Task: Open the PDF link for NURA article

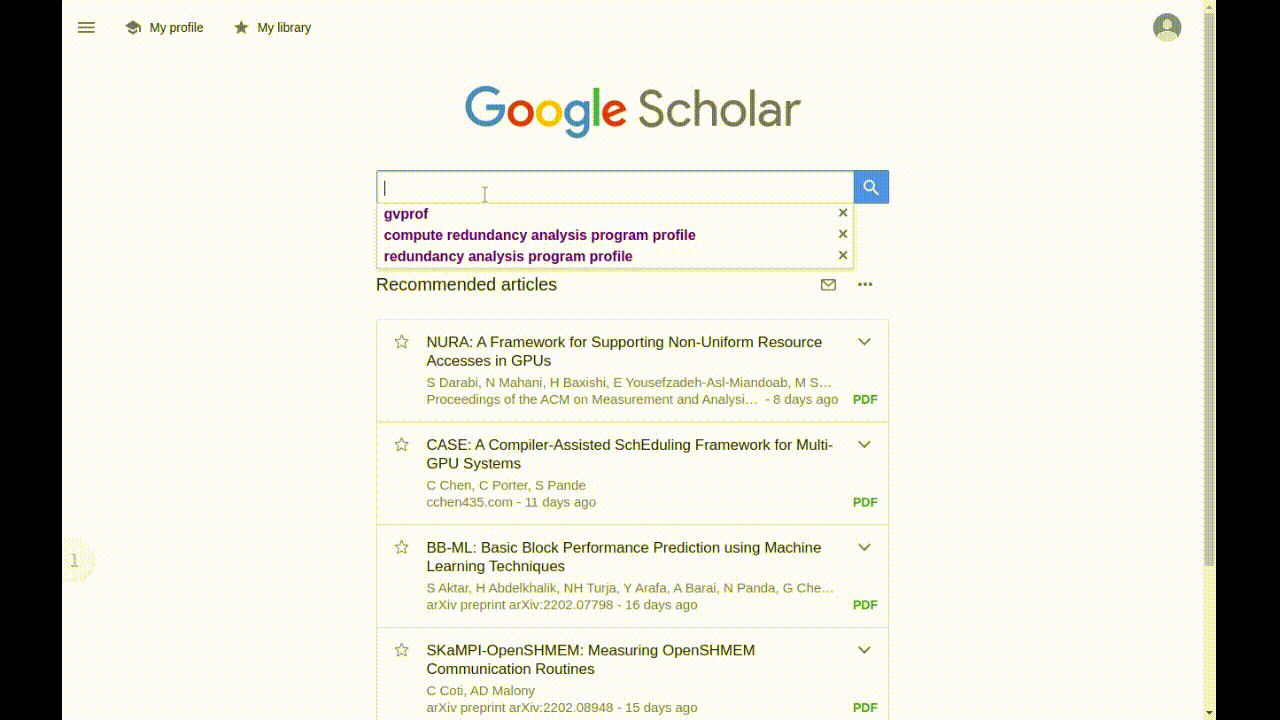Action: (x=865, y=399)
